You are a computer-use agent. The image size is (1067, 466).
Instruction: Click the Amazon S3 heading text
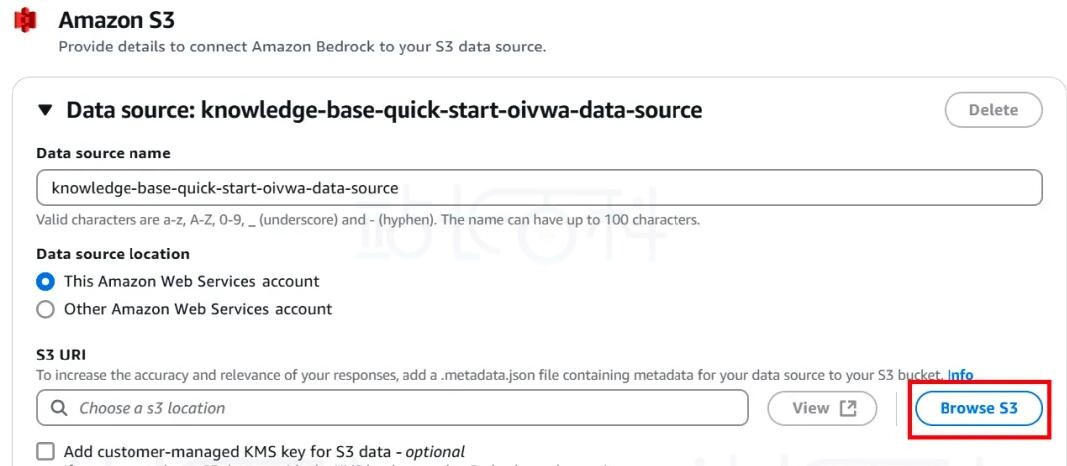116,20
